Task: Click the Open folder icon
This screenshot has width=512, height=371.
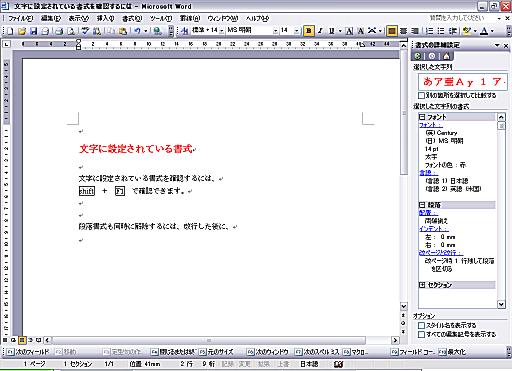Action: 22,31
